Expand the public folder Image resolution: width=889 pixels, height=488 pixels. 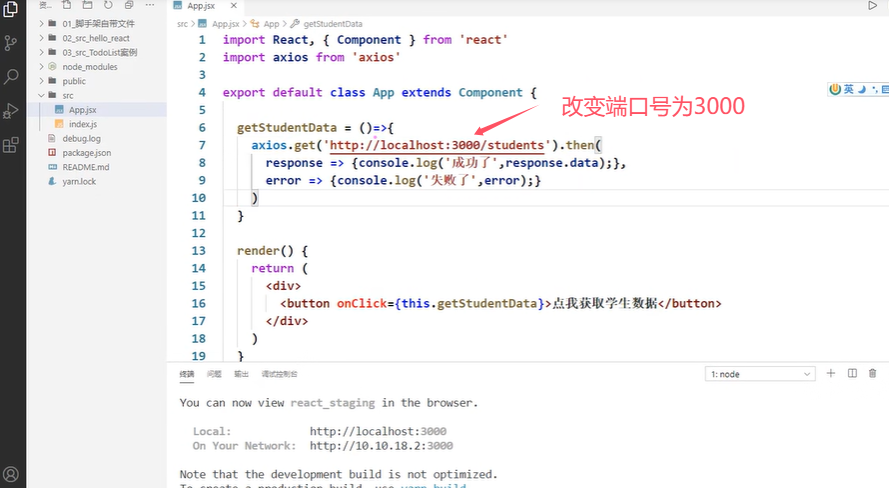click(x=96, y=81)
